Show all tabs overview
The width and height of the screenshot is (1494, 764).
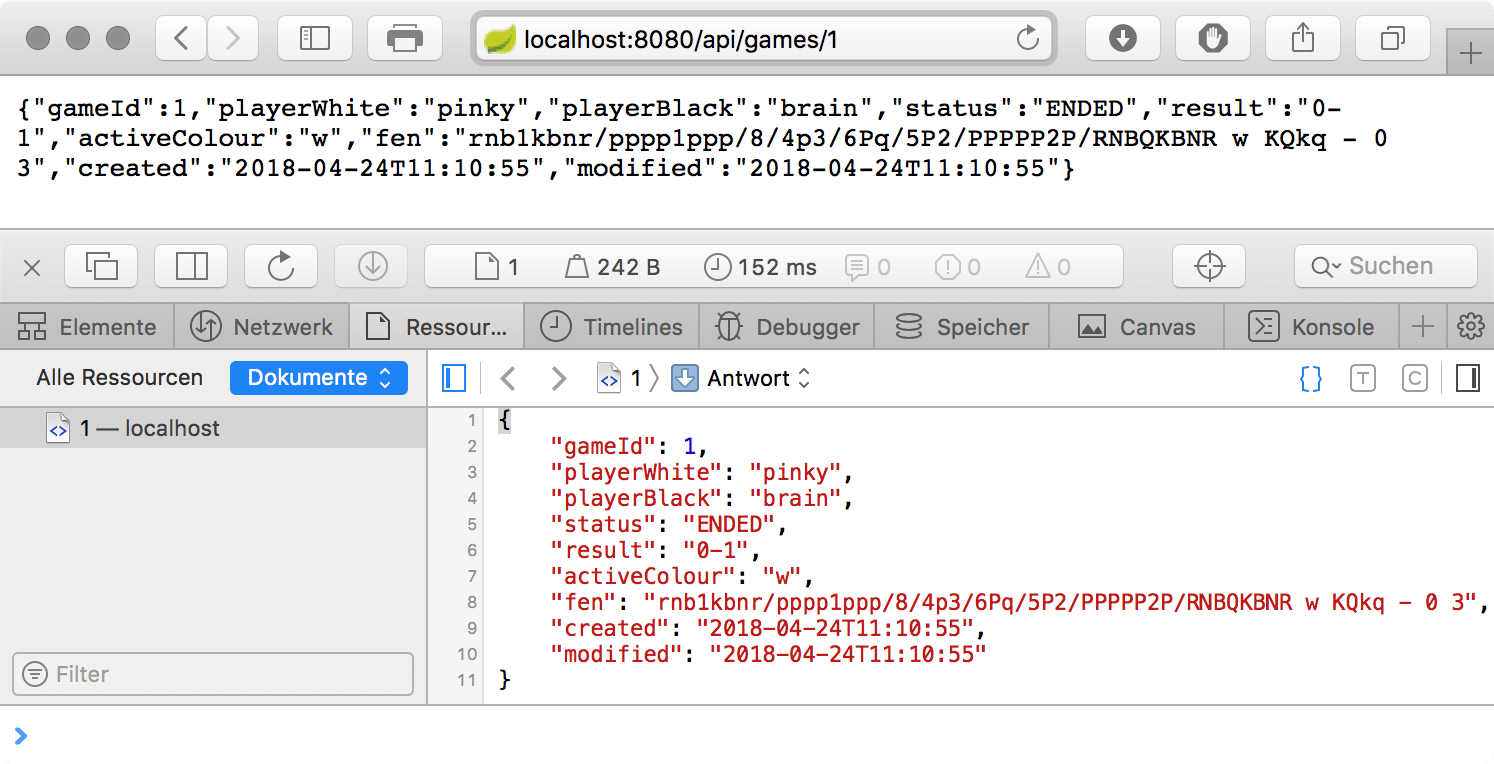1392,39
